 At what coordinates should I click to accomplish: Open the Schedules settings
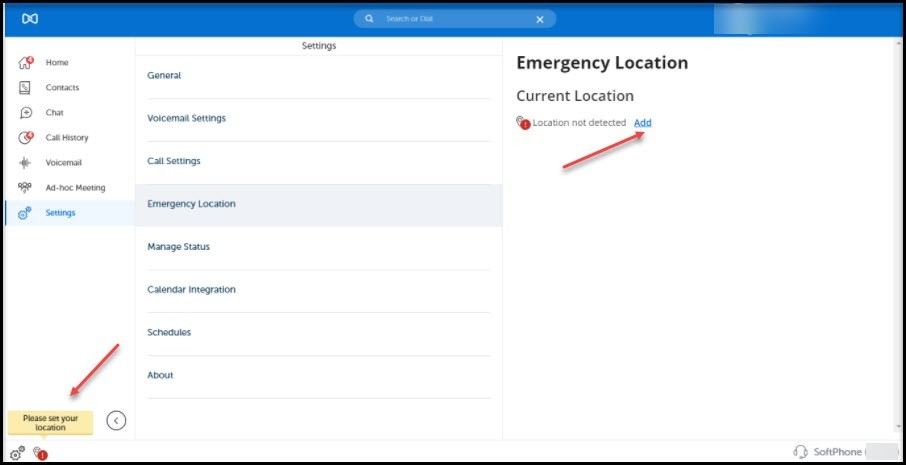pyautogui.click(x=169, y=333)
